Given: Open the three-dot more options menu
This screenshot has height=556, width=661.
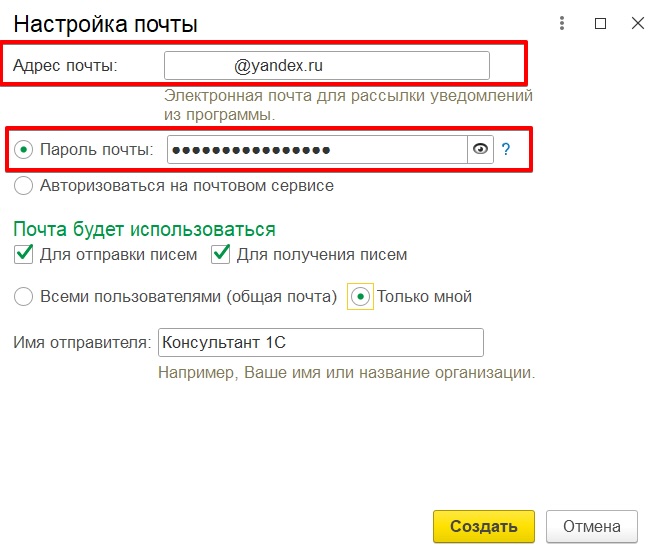Looking at the screenshot, I should [x=562, y=23].
